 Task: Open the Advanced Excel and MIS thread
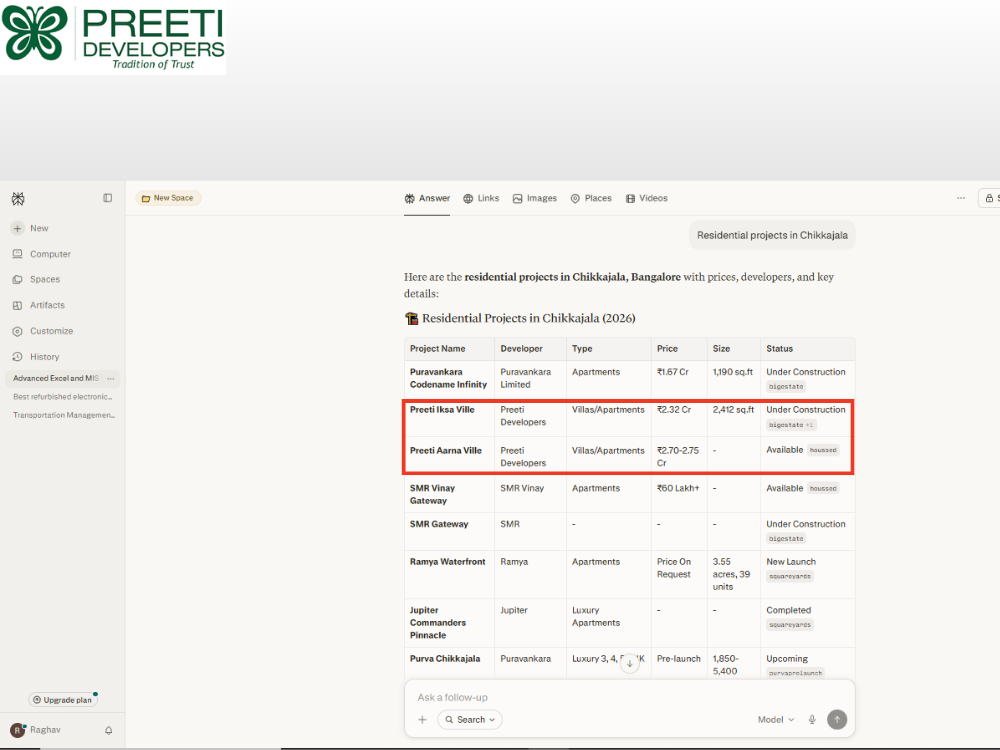(56, 378)
